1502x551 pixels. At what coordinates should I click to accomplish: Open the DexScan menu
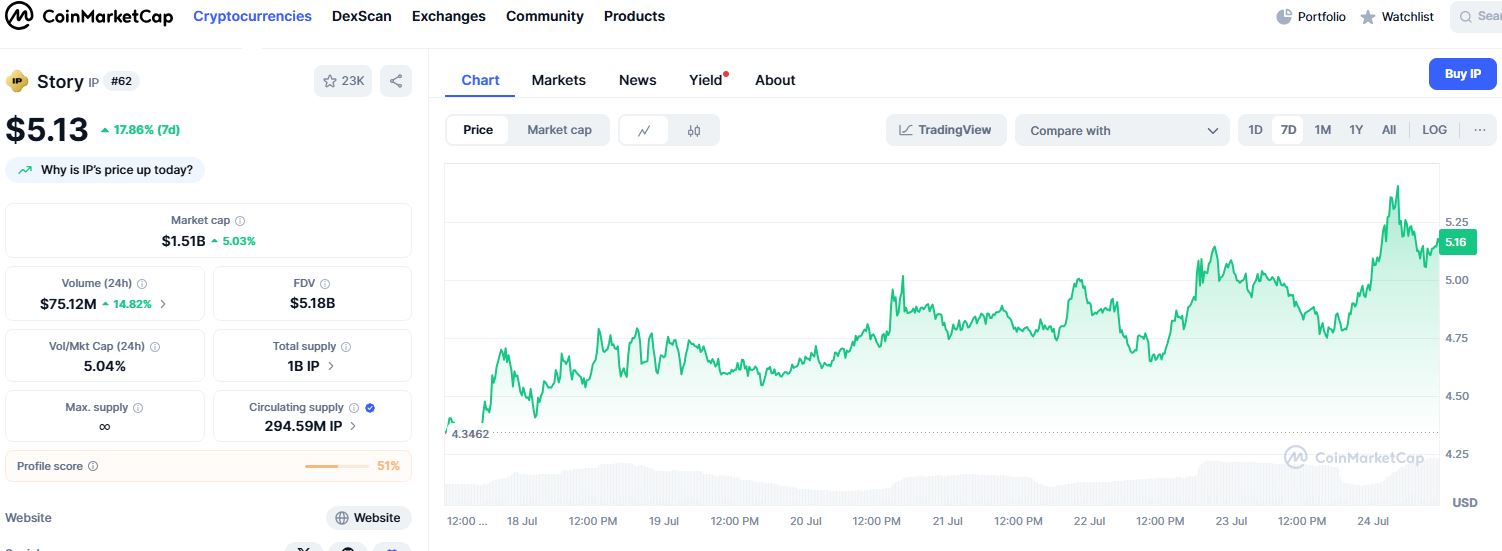click(x=362, y=16)
